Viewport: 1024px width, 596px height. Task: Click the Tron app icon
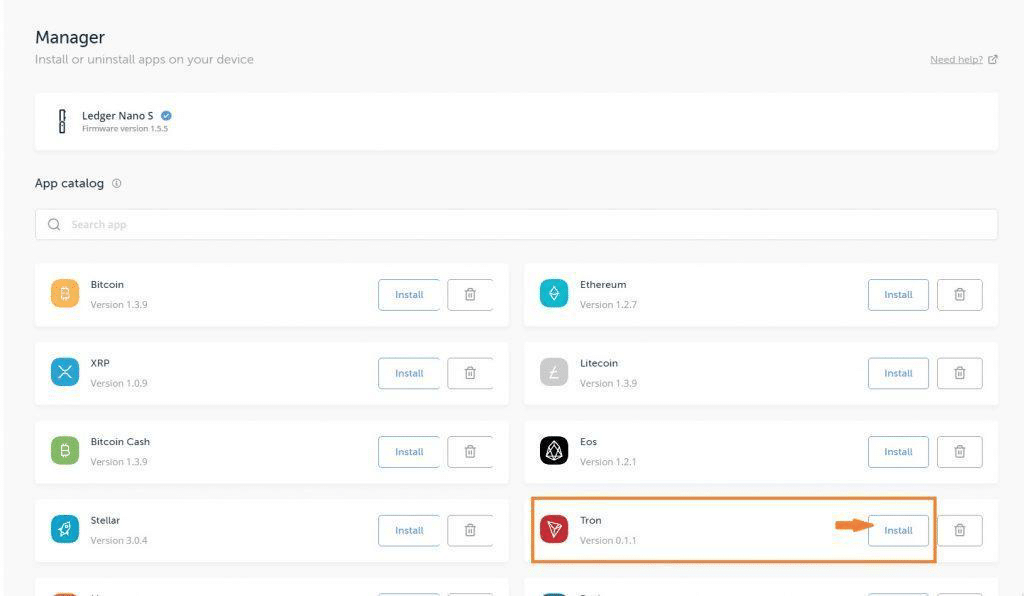[x=554, y=529]
